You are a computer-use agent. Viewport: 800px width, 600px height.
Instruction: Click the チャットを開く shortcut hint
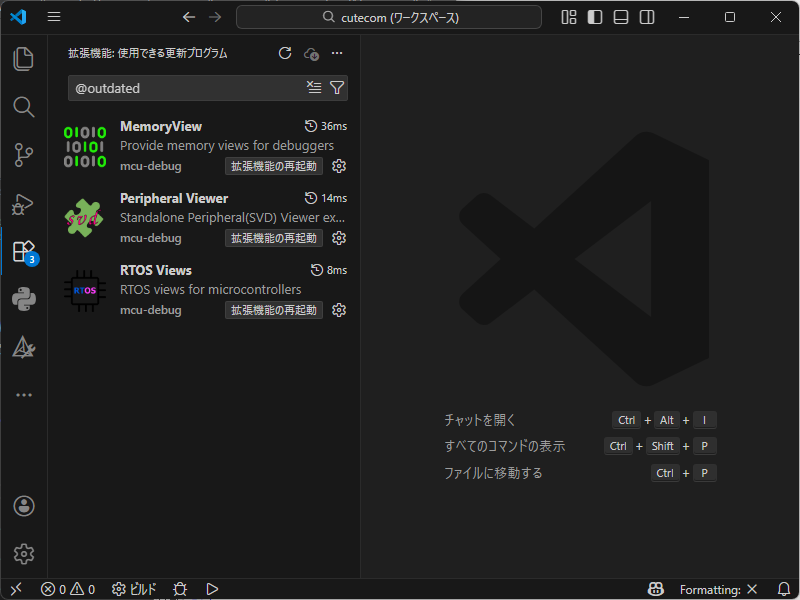(x=480, y=420)
